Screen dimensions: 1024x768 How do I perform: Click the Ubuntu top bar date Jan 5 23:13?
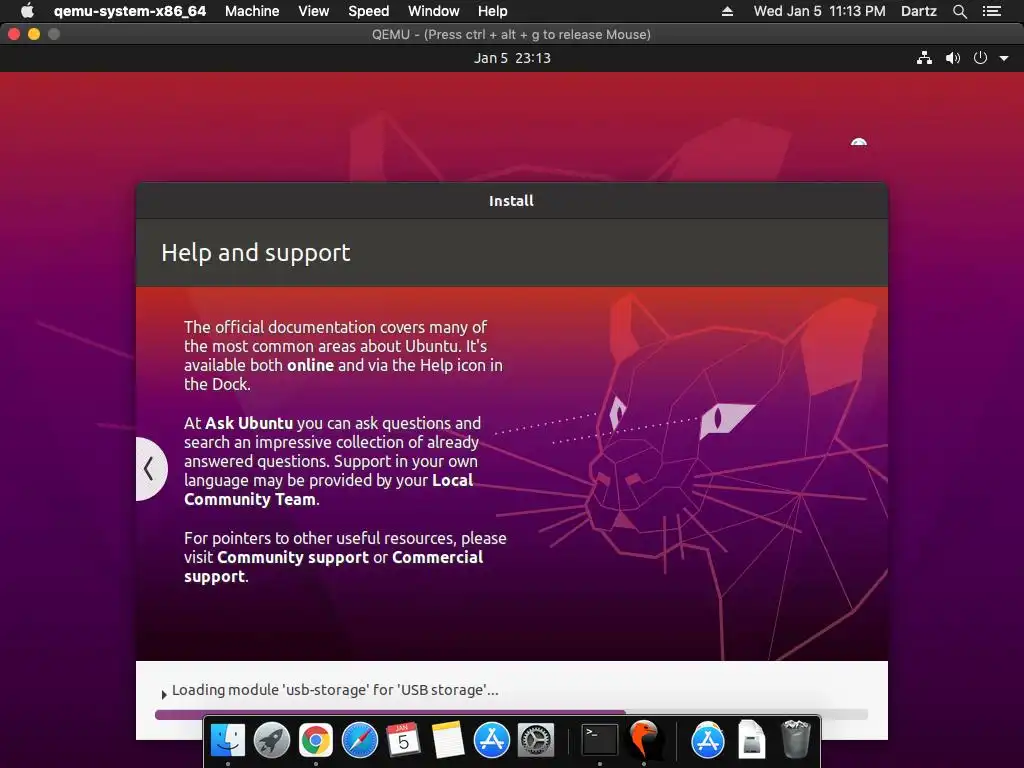click(x=512, y=58)
